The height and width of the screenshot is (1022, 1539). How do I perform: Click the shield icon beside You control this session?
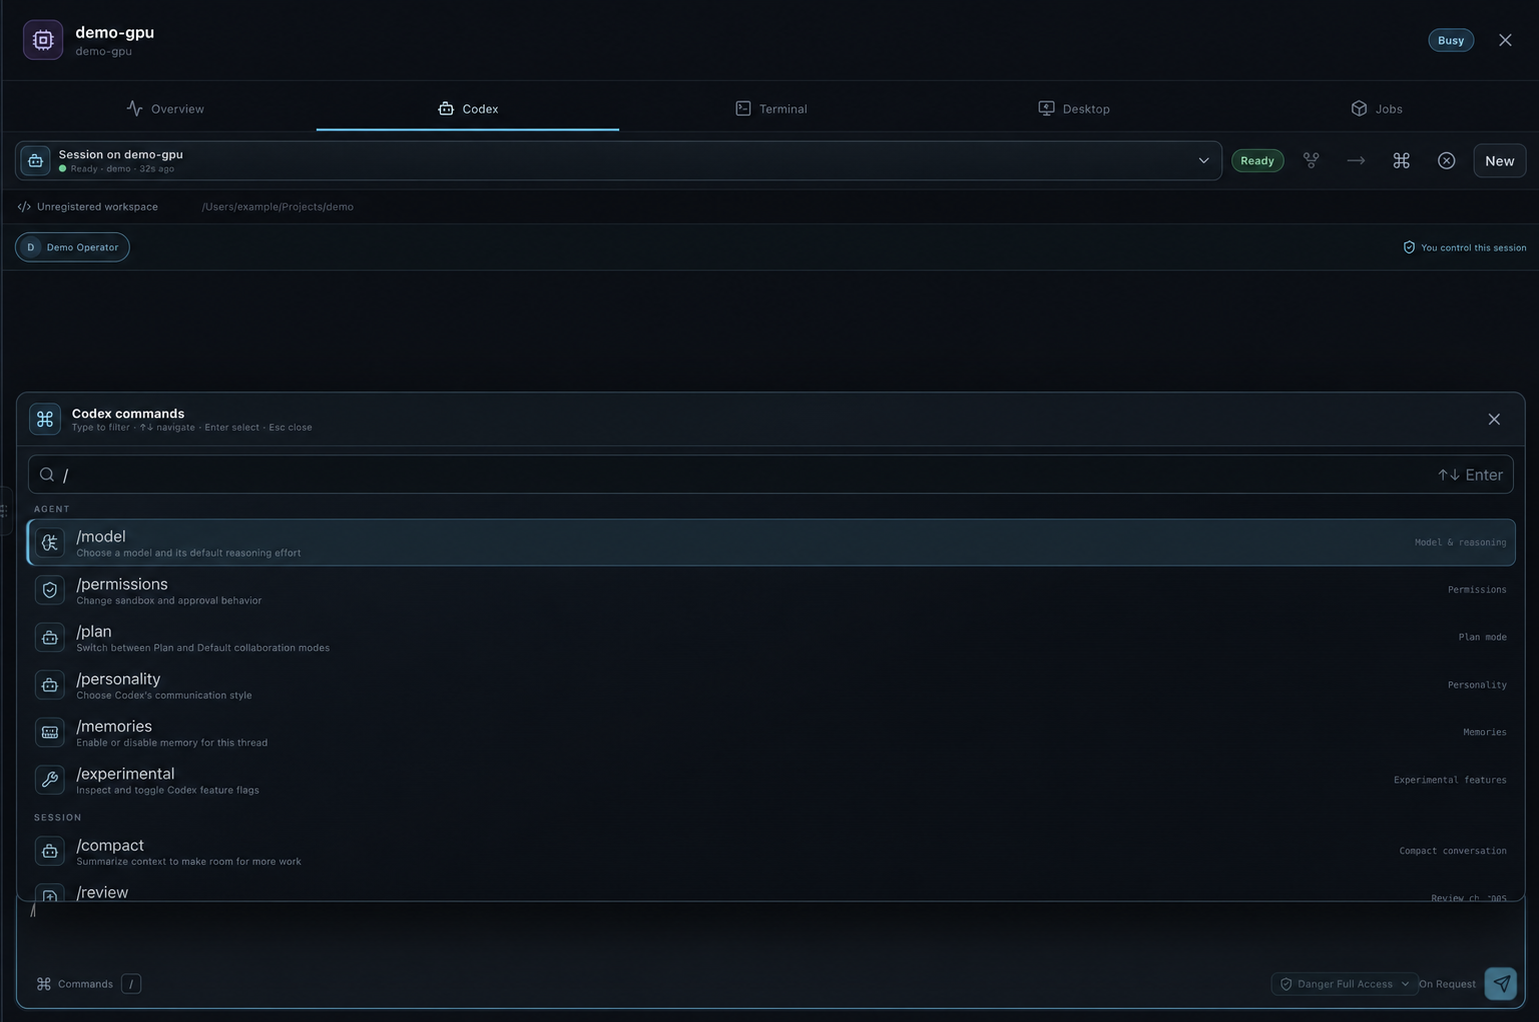[x=1409, y=247]
